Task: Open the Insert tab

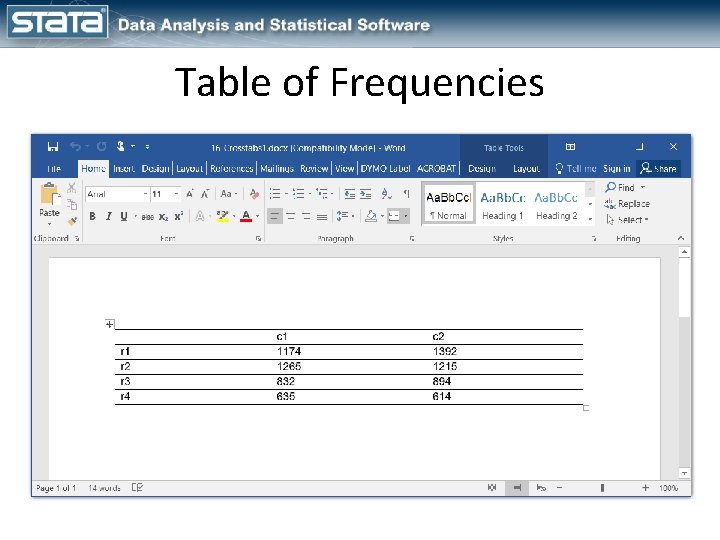Action: (124, 169)
